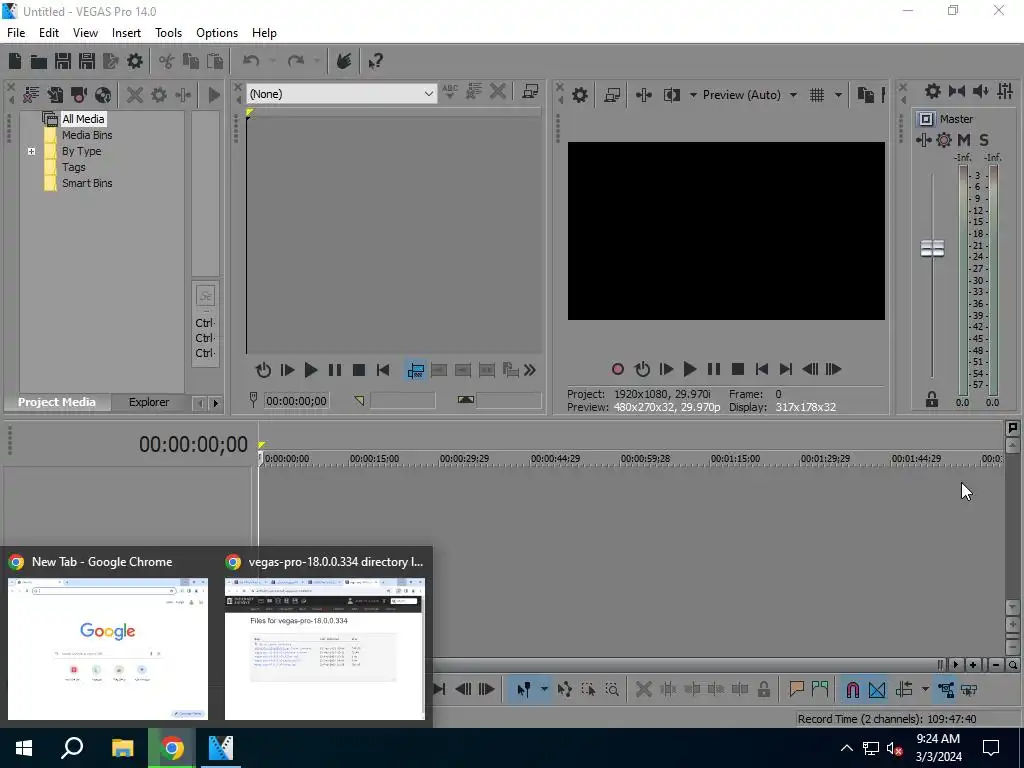Click the Master FX icon

pos(923,140)
